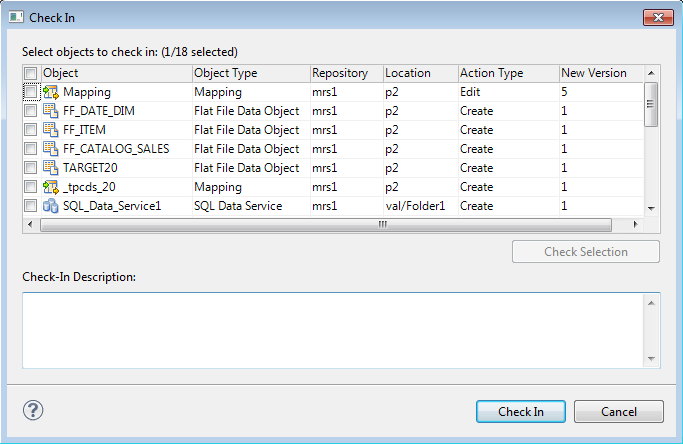Click the horizontal scrollbar thumb of the list

tap(326, 225)
